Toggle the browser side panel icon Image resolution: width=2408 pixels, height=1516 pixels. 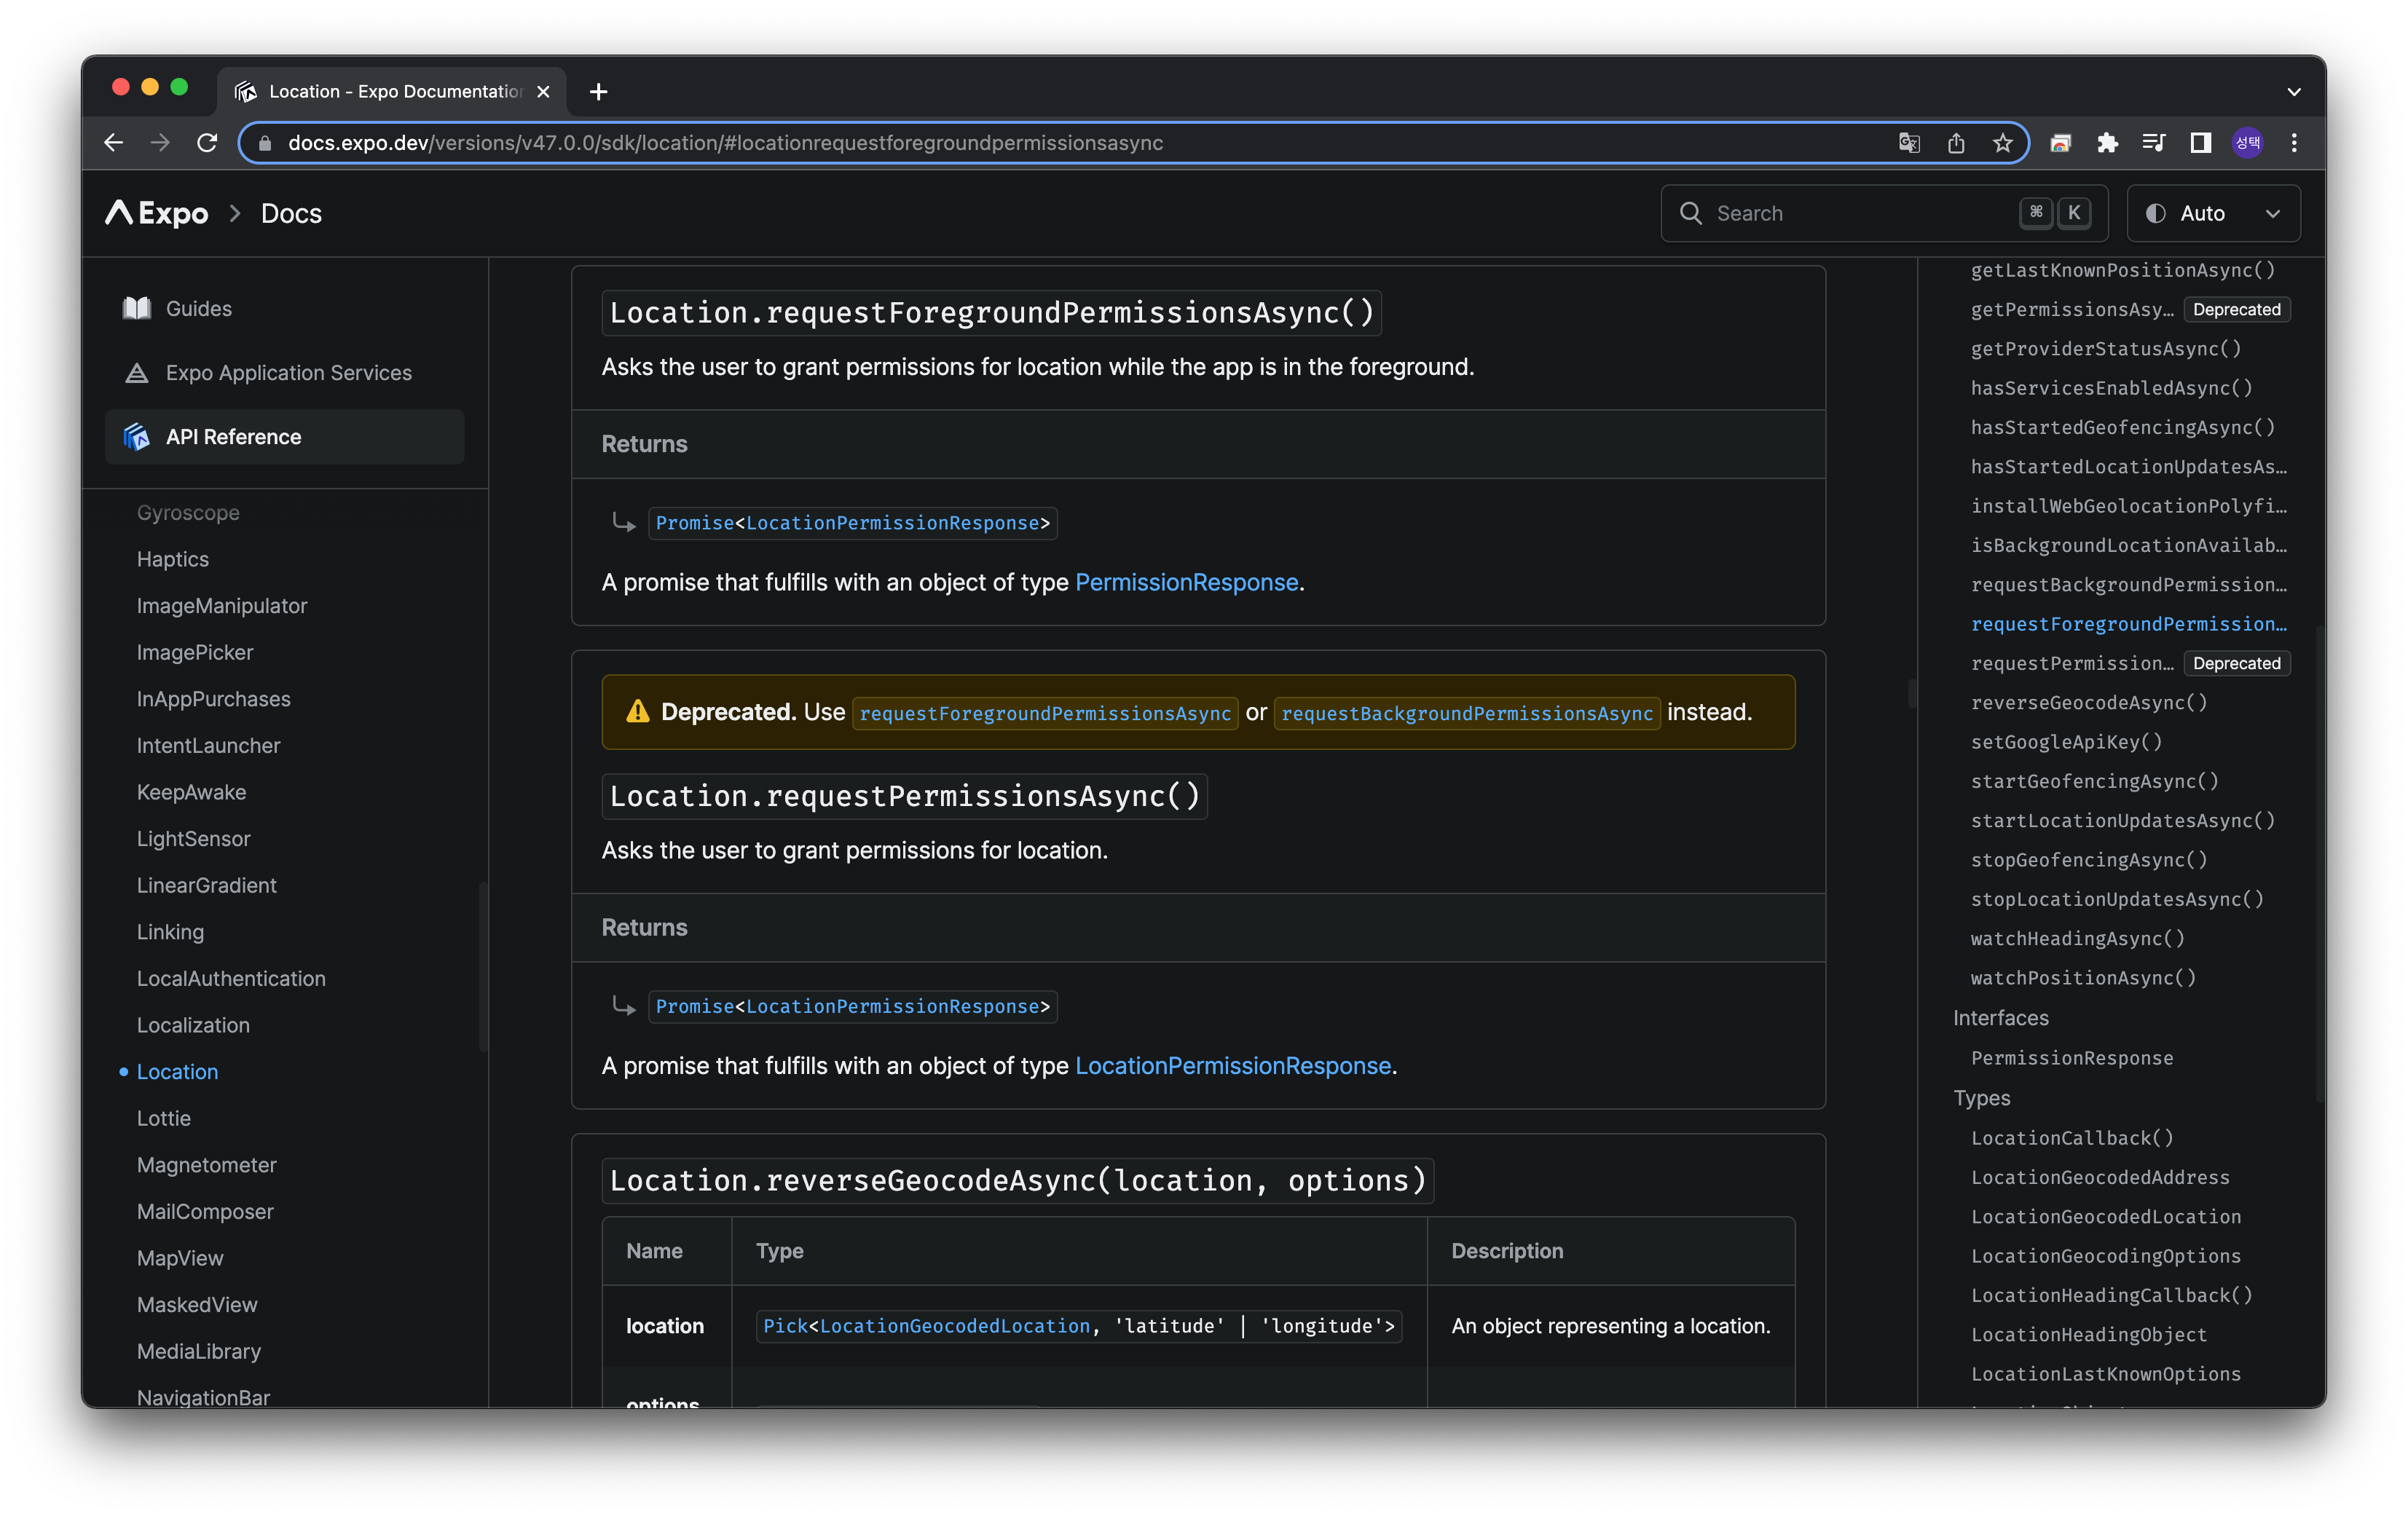pos(2200,143)
